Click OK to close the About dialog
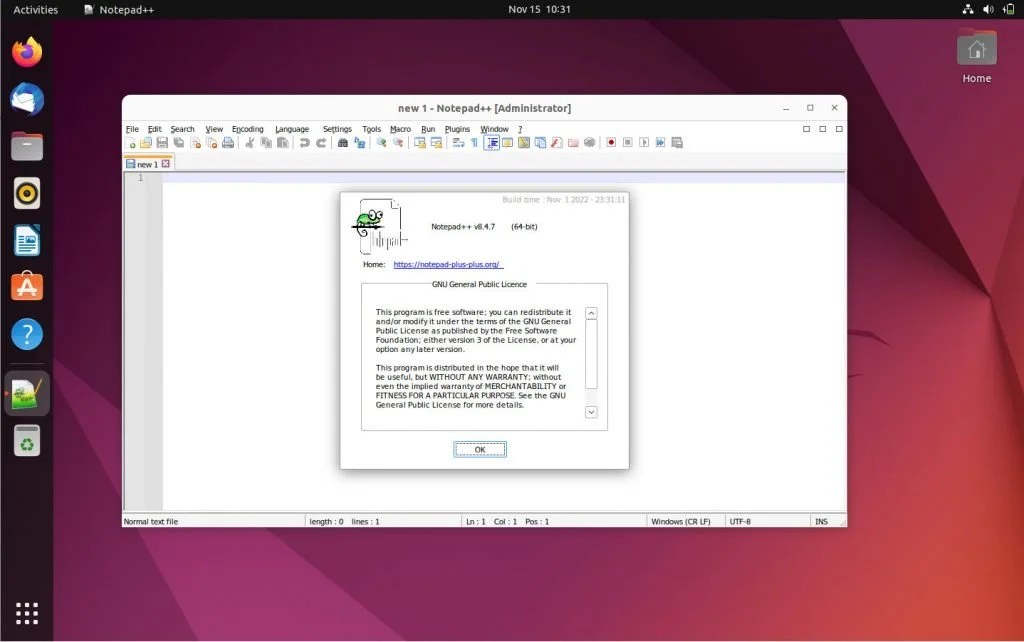Image resolution: width=1024 pixels, height=642 pixels. click(479, 449)
